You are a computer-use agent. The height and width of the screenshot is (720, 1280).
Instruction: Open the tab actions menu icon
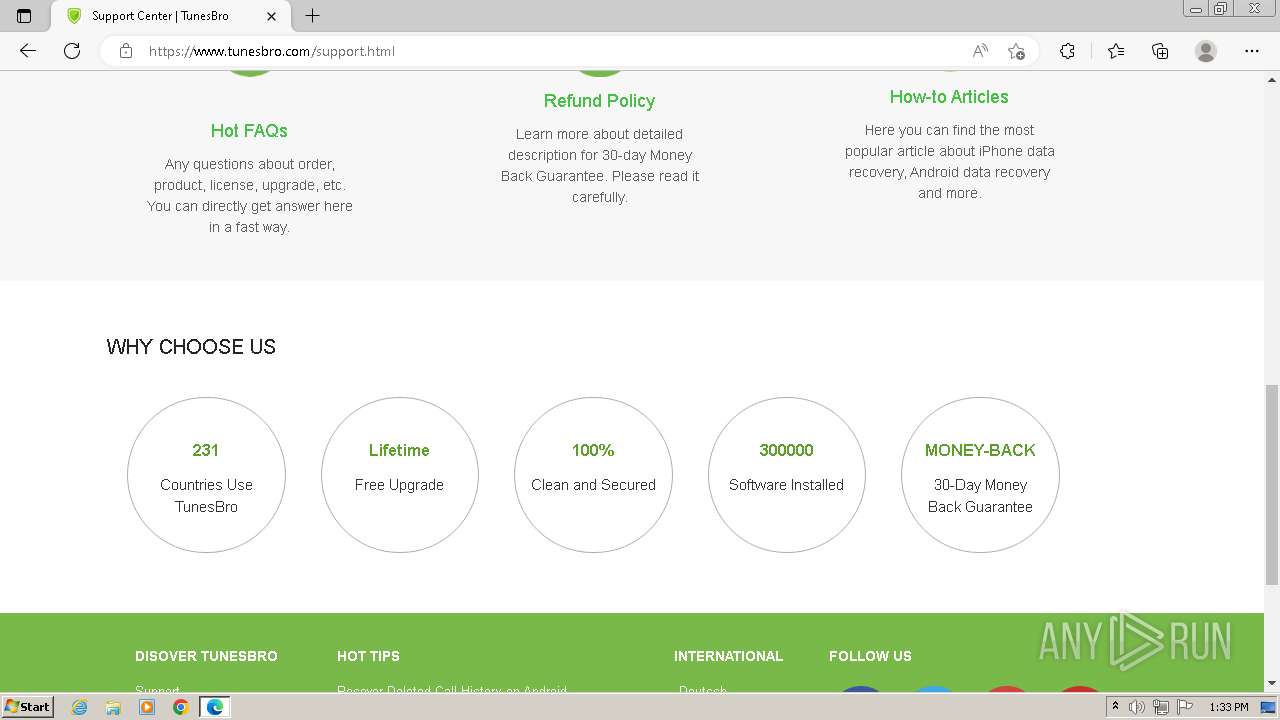[x=24, y=16]
